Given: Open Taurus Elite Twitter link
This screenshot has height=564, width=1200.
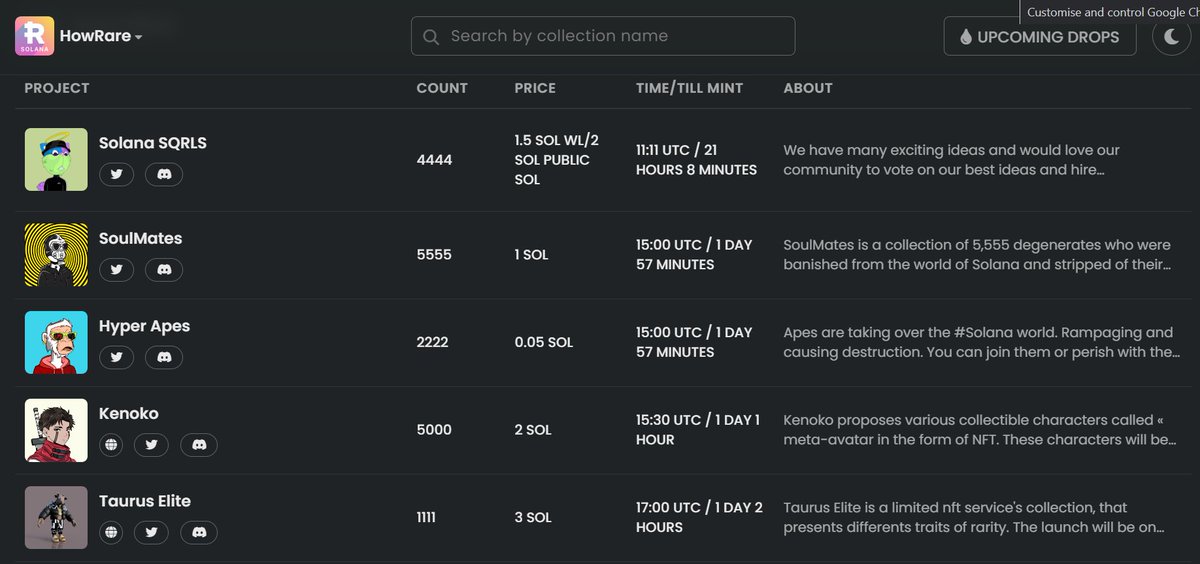Looking at the screenshot, I should 152,532.
